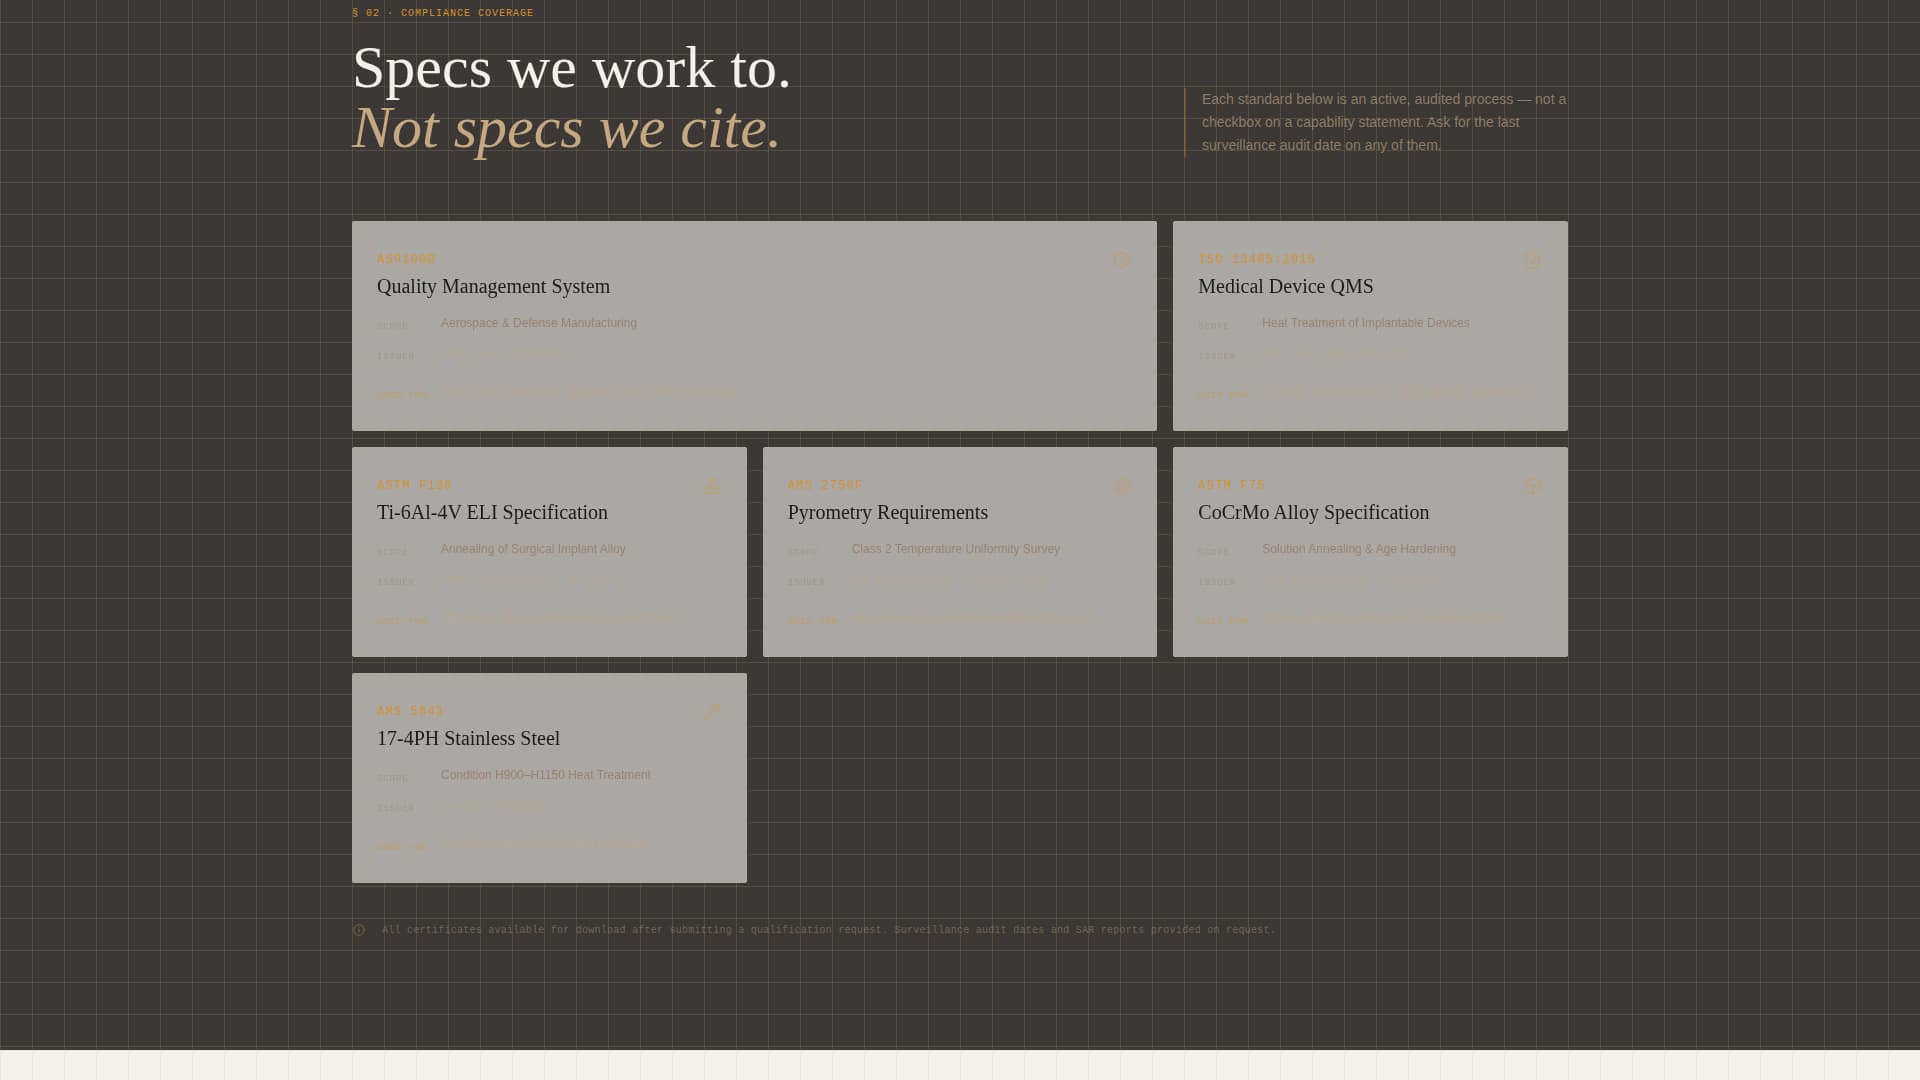Select the AMS 2750F code label
Image resolution: width=1920 pixels, height=1080 pixels.
click(824, 485)
